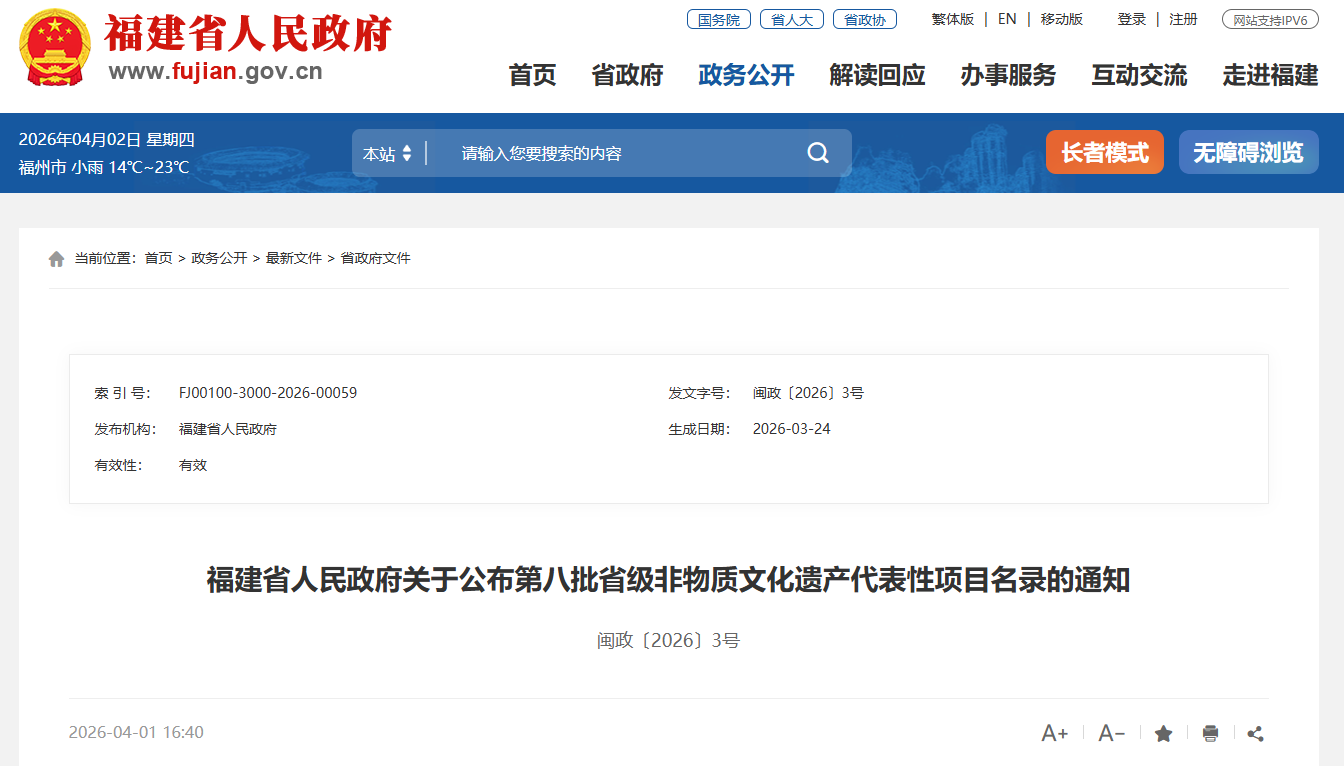Turn on 无障碍浏览 accessibility browsing
Screen dimensions: 1344x766
[1248, 152]
